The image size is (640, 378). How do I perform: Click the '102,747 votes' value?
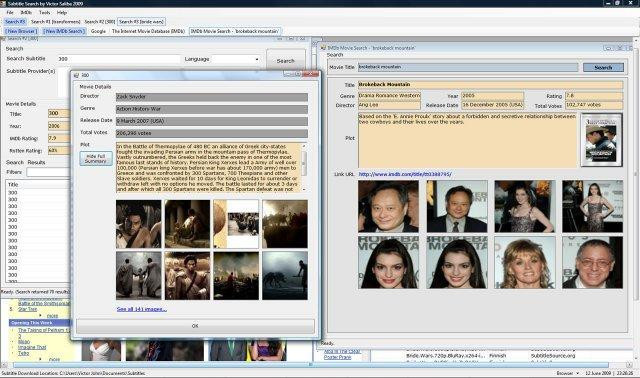coord(594,105)
